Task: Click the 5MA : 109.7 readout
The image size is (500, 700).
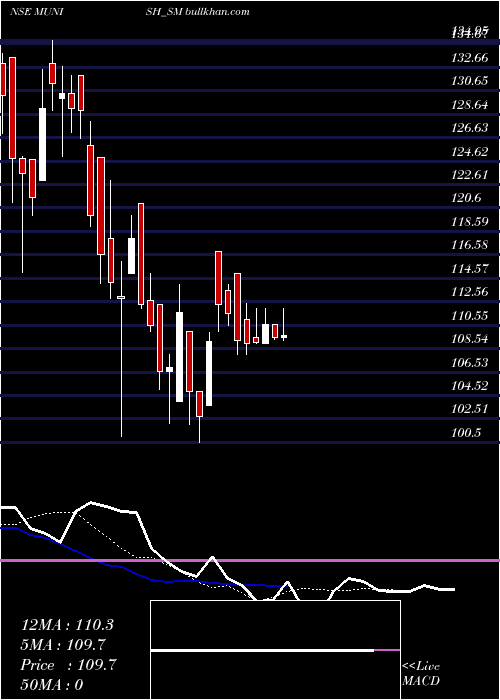Action: (x=63, y=645)
